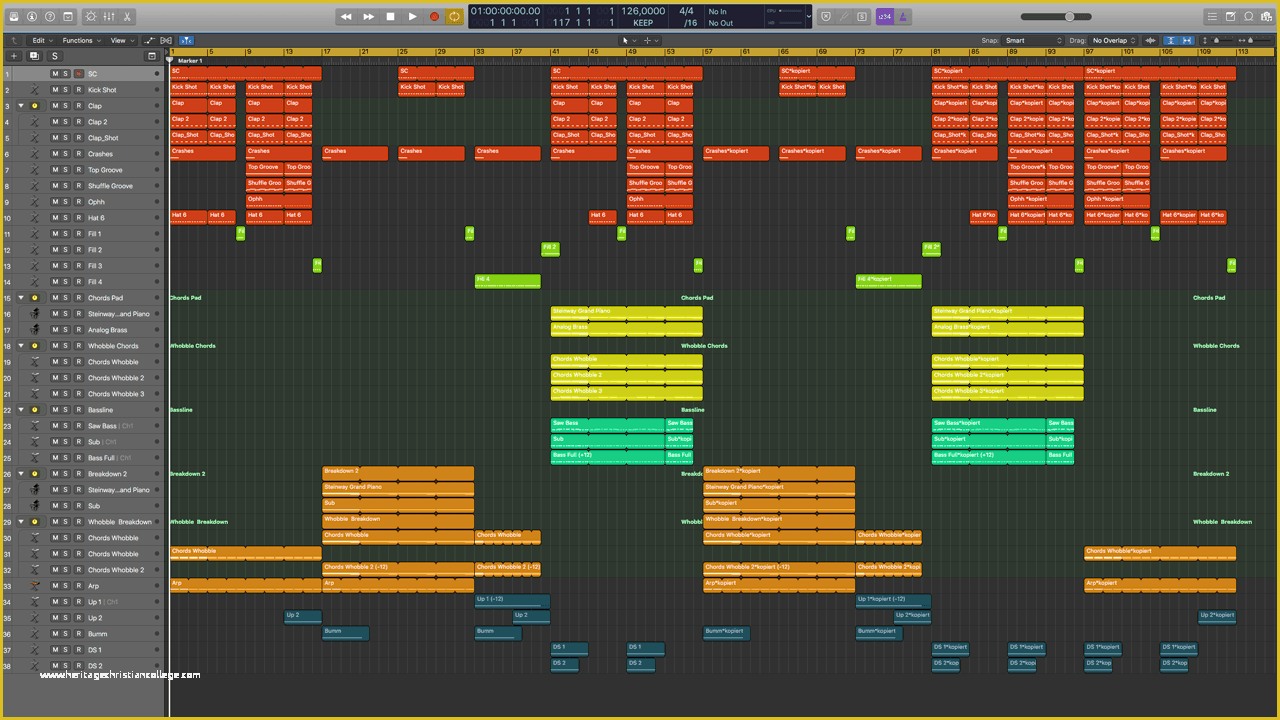Open the Loop Browser icon

(x=1249, y=17)
